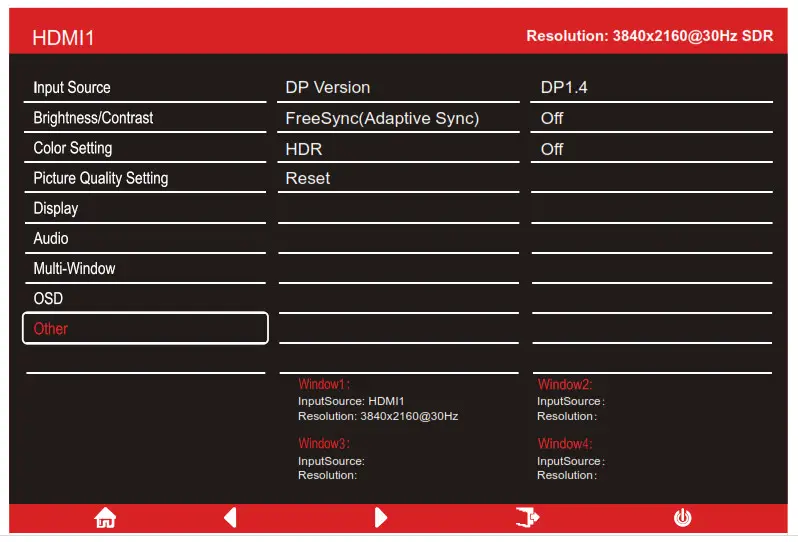The width and height of the screenshot is (798, 542).
Task: Open the Display menu
Action: pyautogui.click(x=145, y=208)
